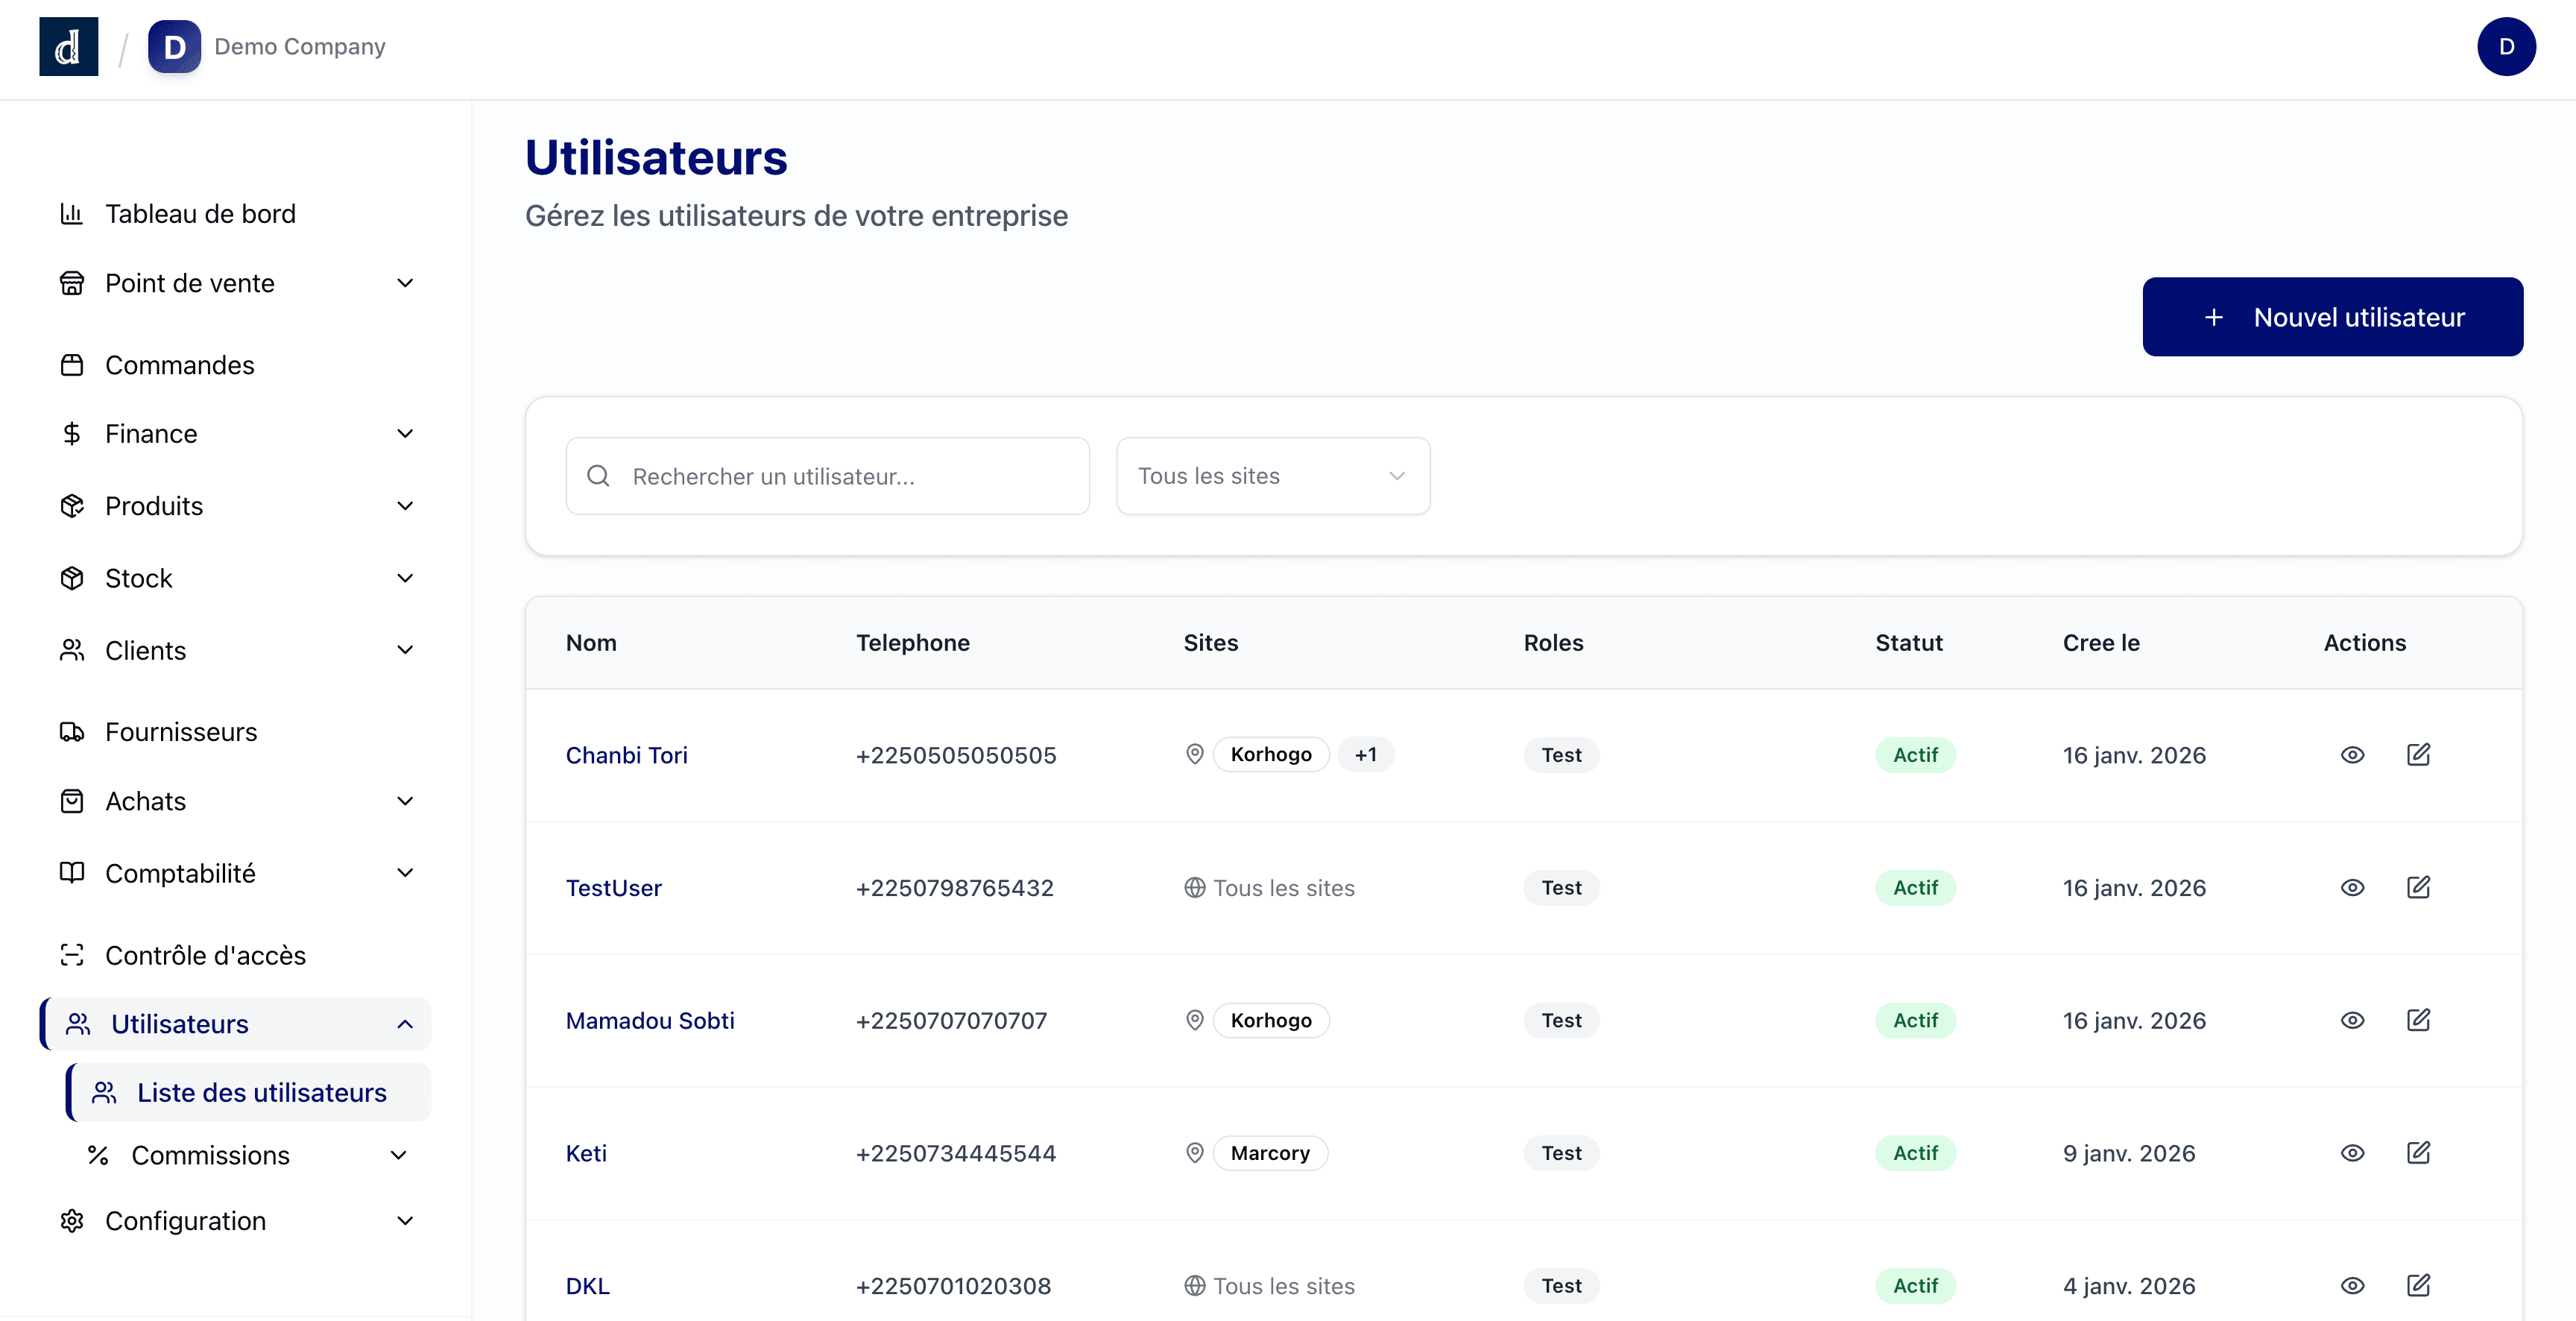Open edit icon for TestUser row

[2420, 887]
